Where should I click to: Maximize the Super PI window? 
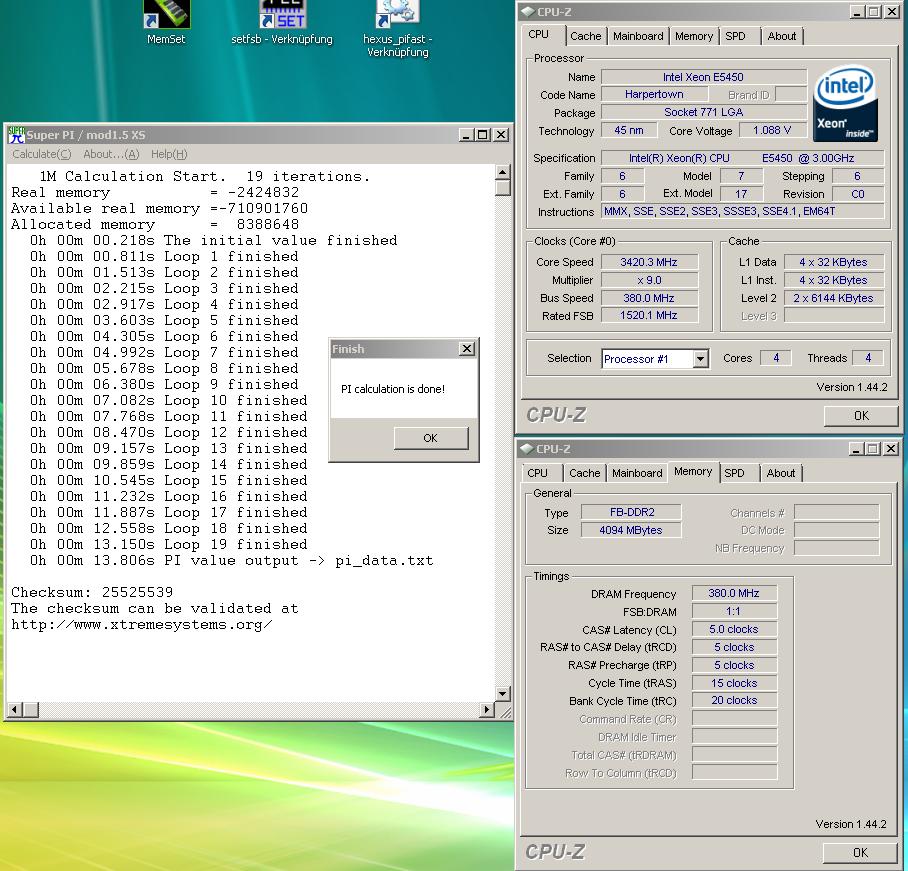click(482, 135)
